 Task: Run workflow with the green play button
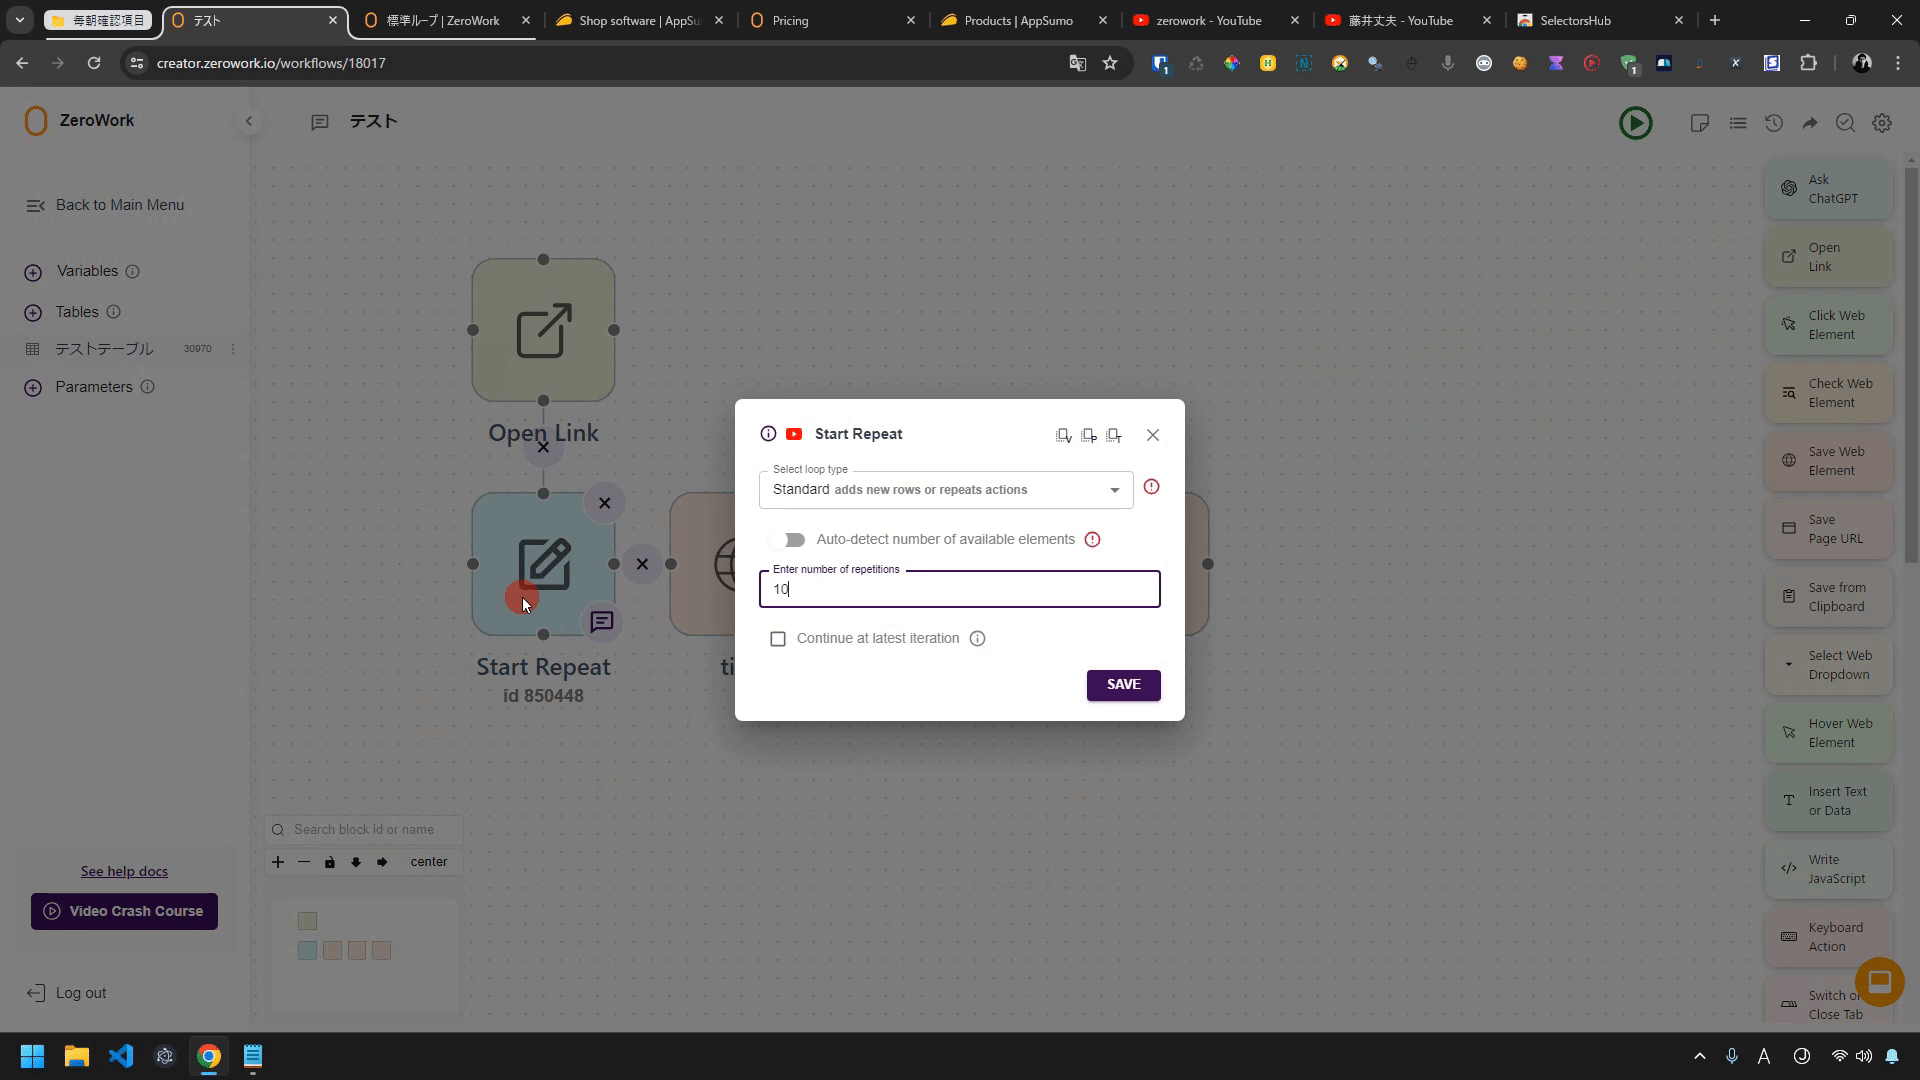[x=1636, y=123]
